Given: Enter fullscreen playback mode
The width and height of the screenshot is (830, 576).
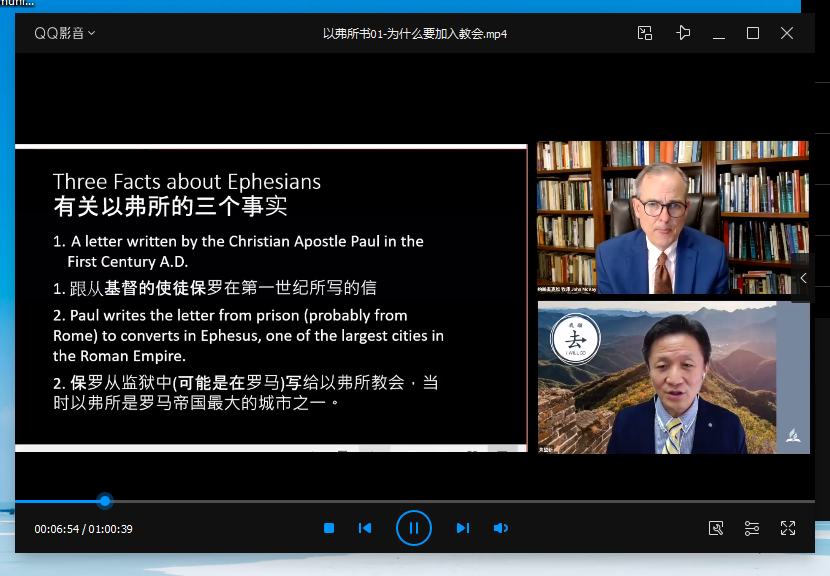Looking at the screenshot, I should pyautogui.click(x=787, y=528).
